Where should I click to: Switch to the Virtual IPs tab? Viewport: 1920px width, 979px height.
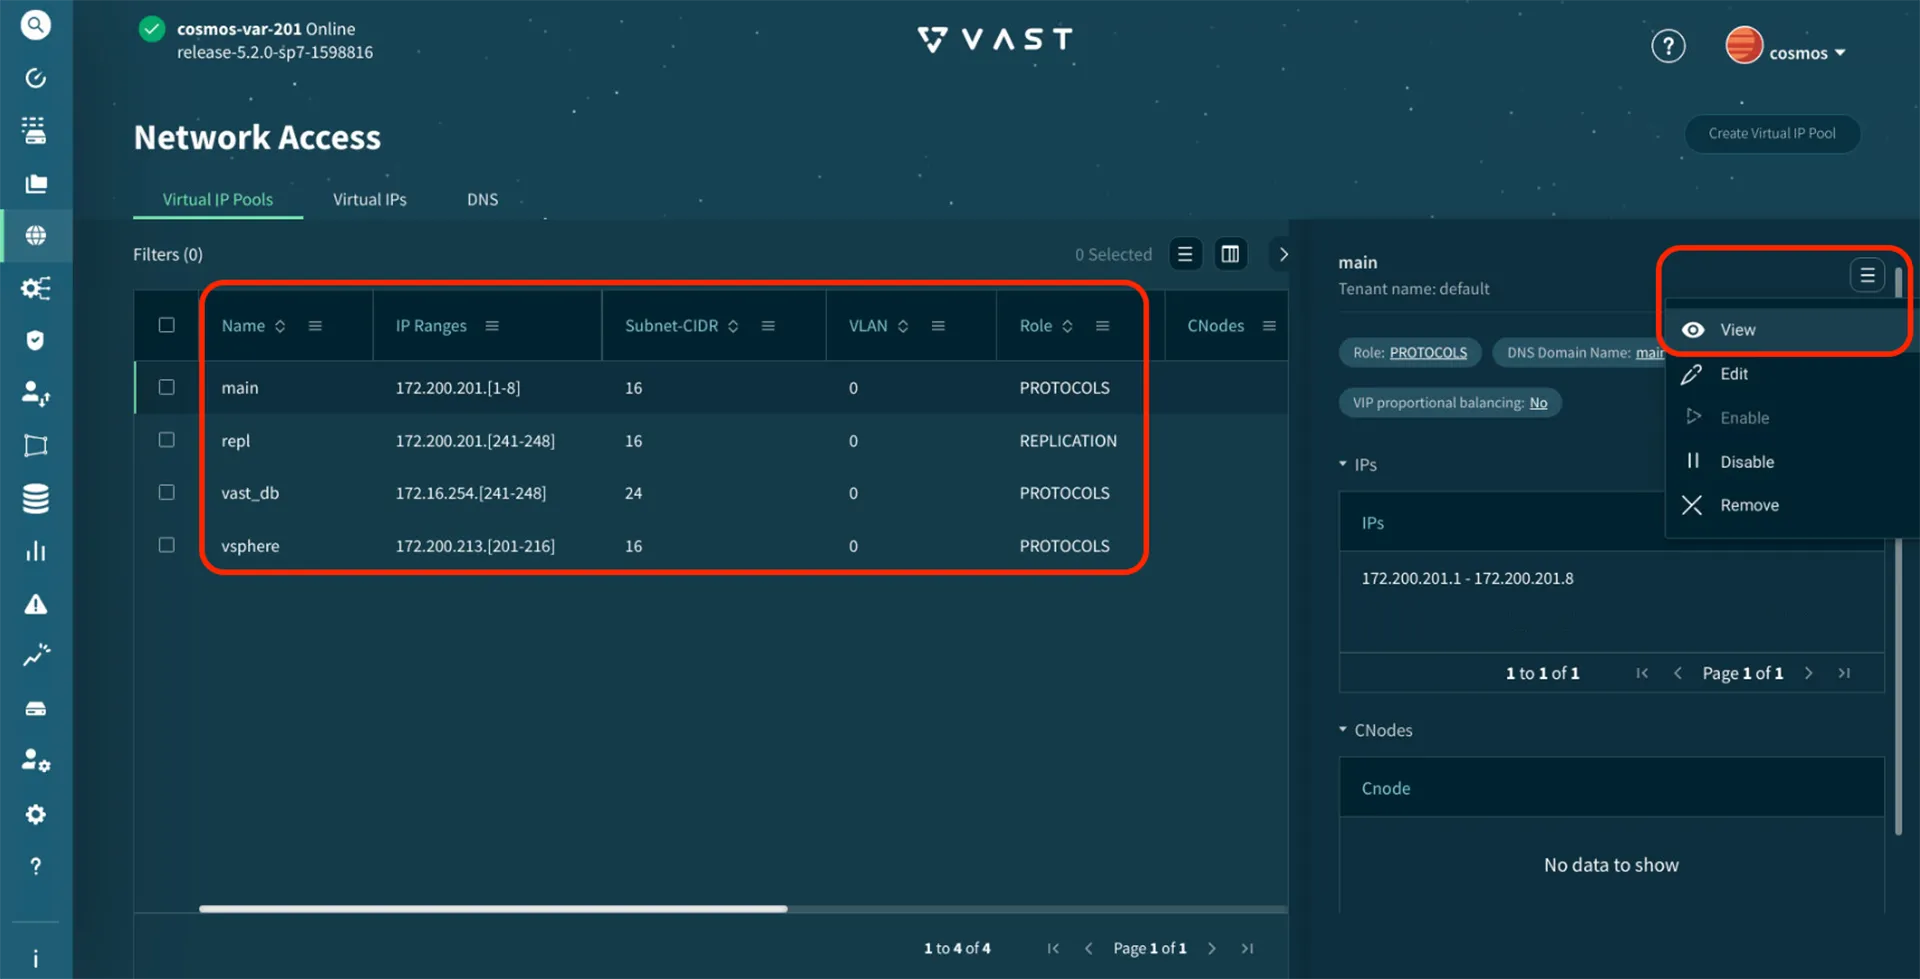point(370,199)
